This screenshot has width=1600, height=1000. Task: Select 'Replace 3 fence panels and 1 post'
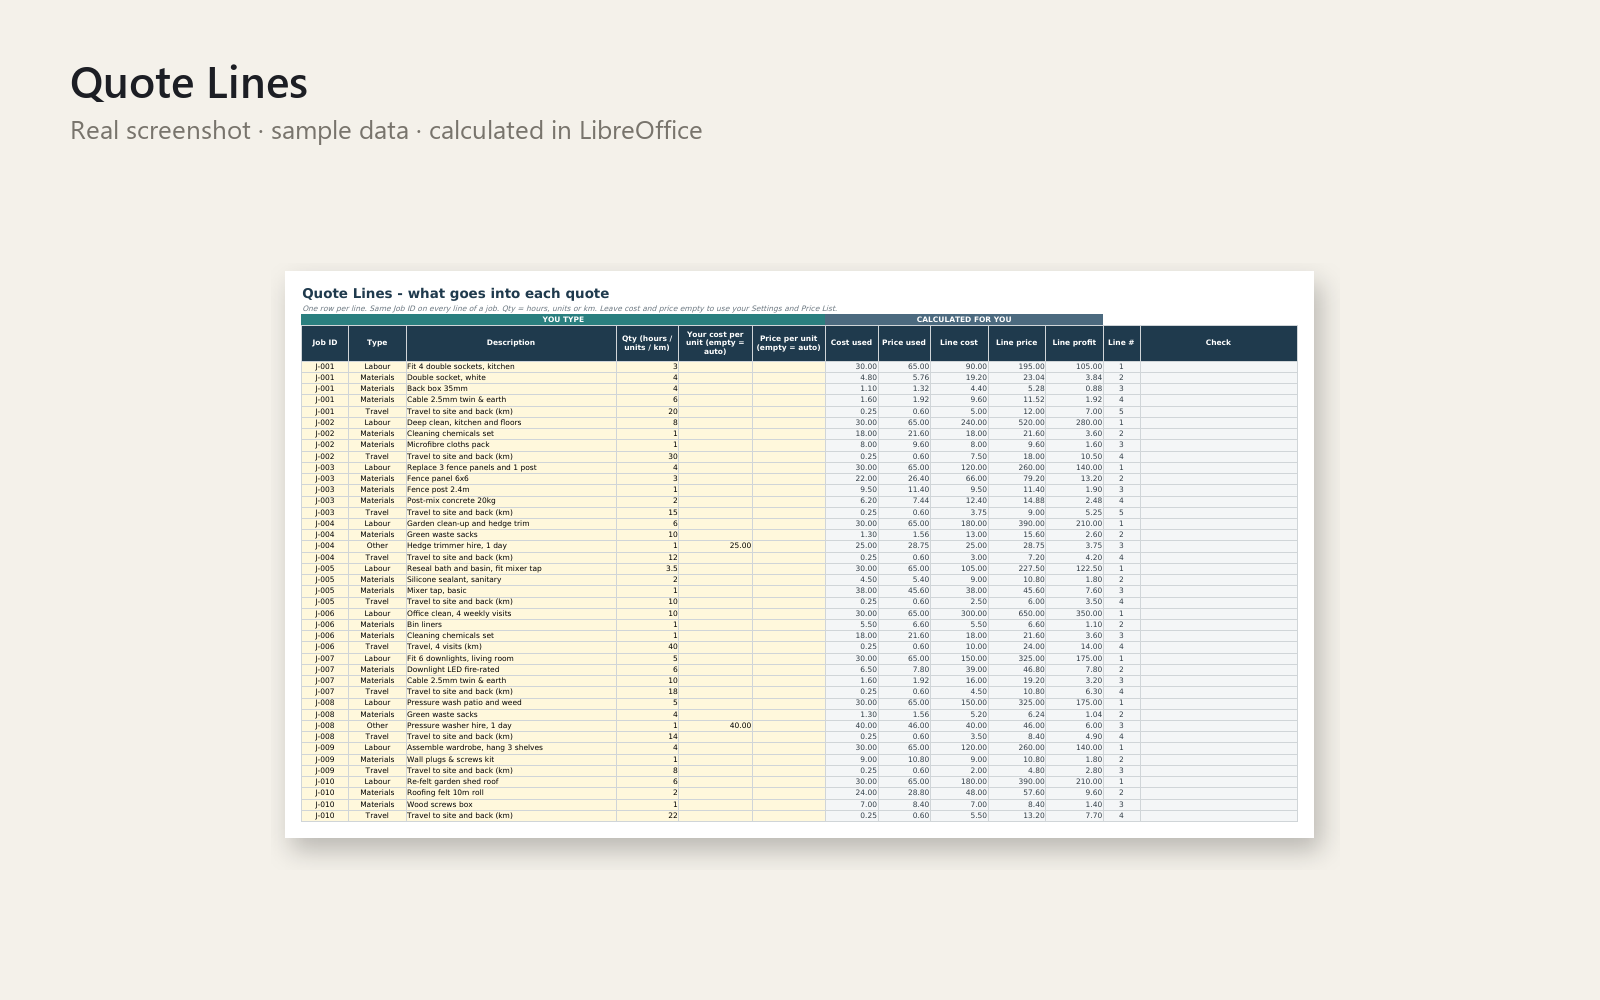pyautogui.click(x=511, y=468)
